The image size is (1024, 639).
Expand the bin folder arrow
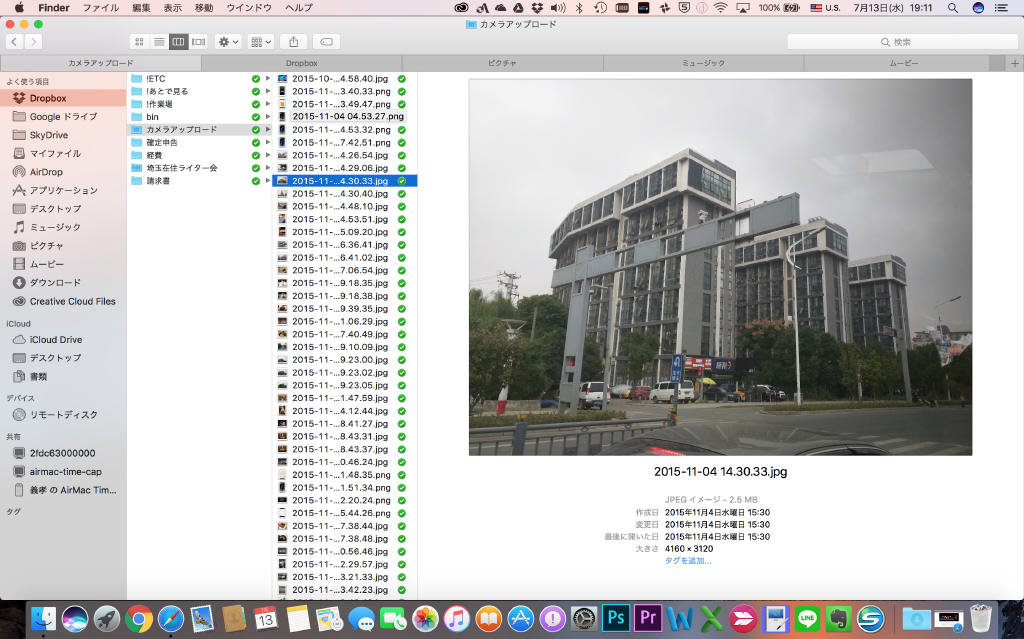click(x=267, y=117)
